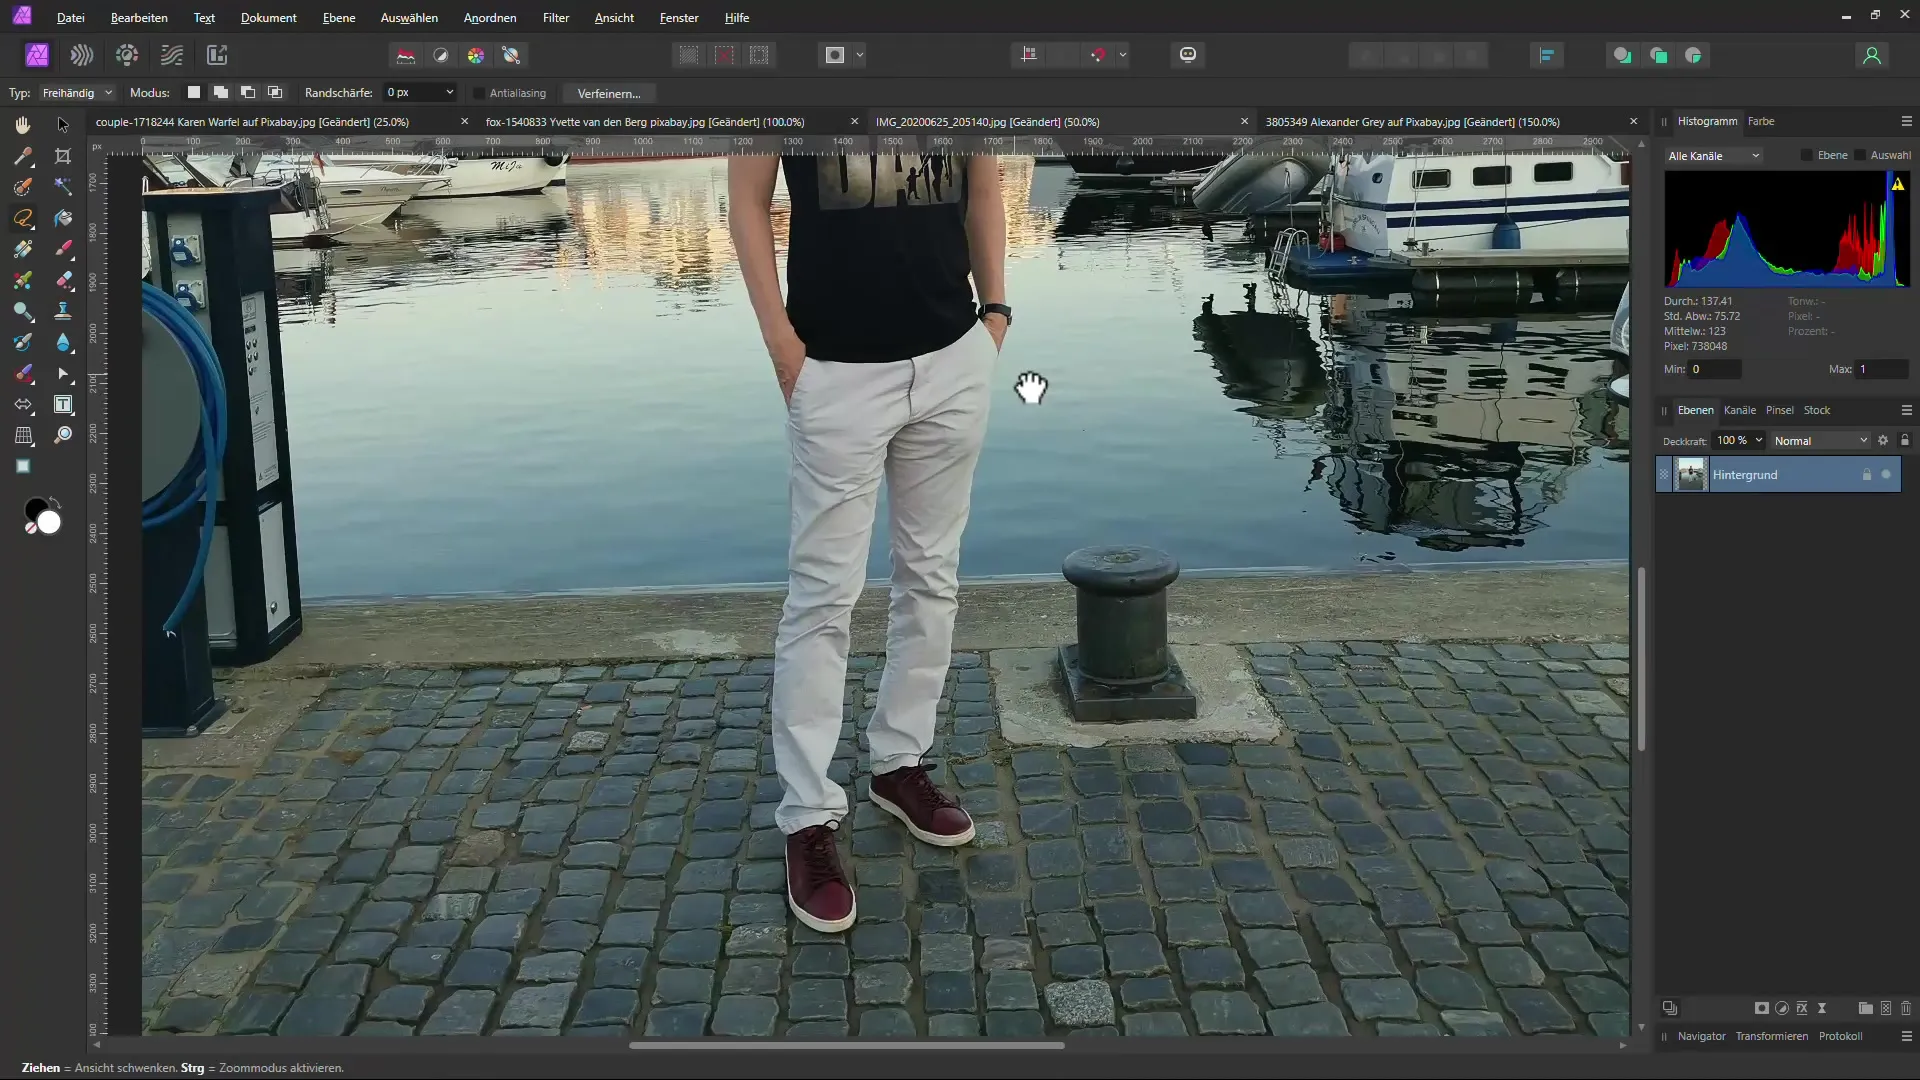
Task: Toggle snapping magnet icon
Action: pyautogui.click(x=1098, y=55)
